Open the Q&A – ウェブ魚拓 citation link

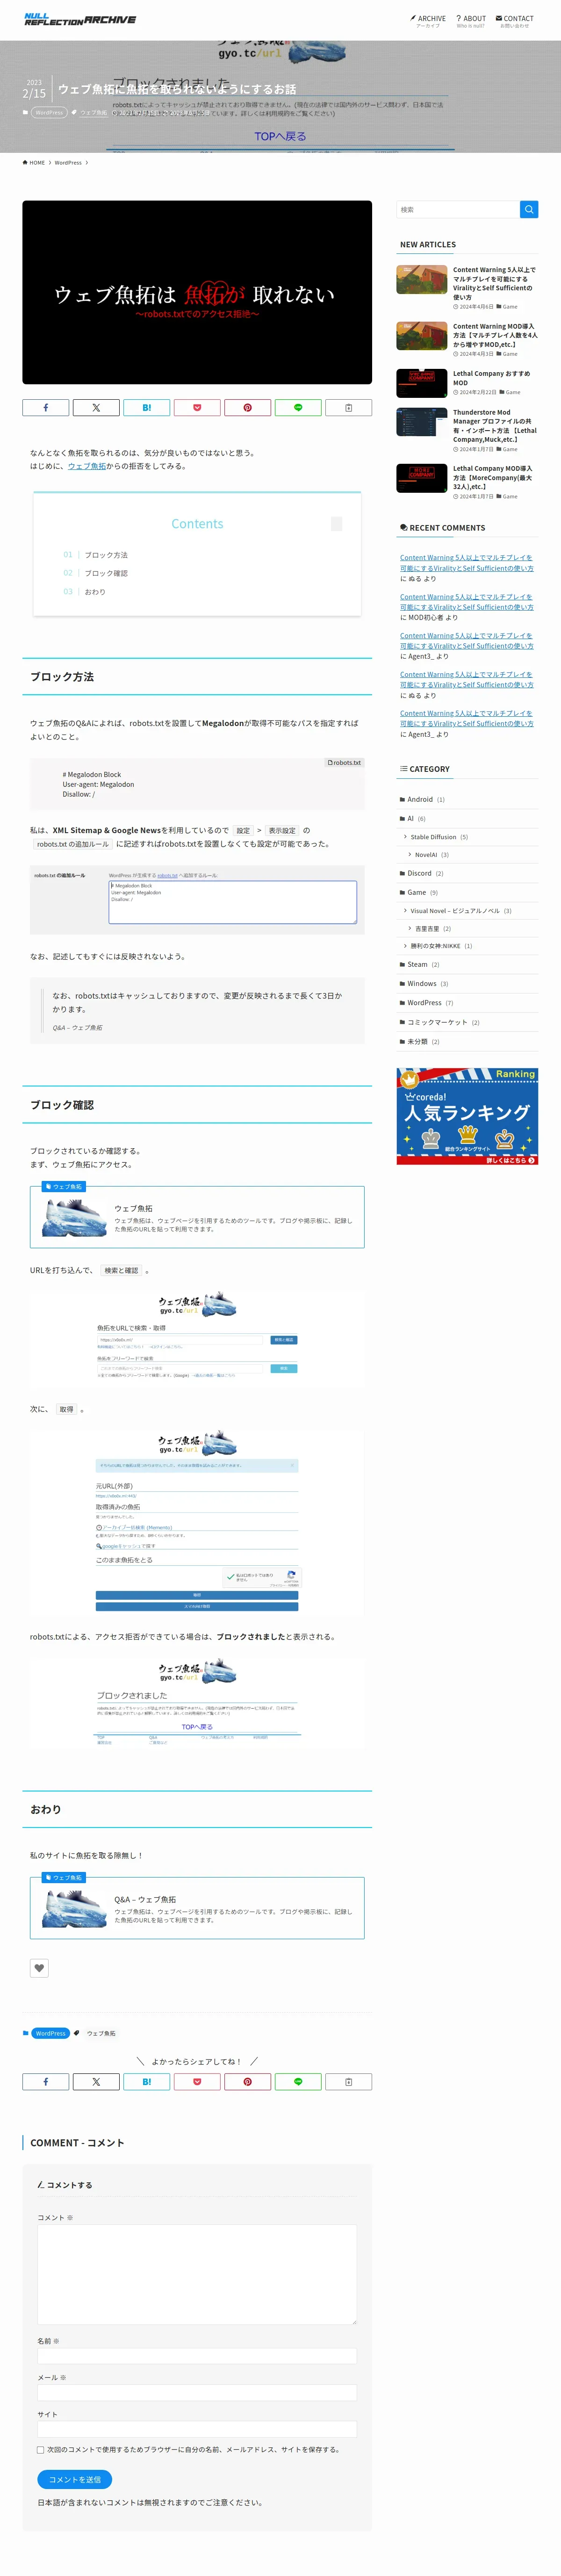pyautogui.click(x=77, y=1028)
